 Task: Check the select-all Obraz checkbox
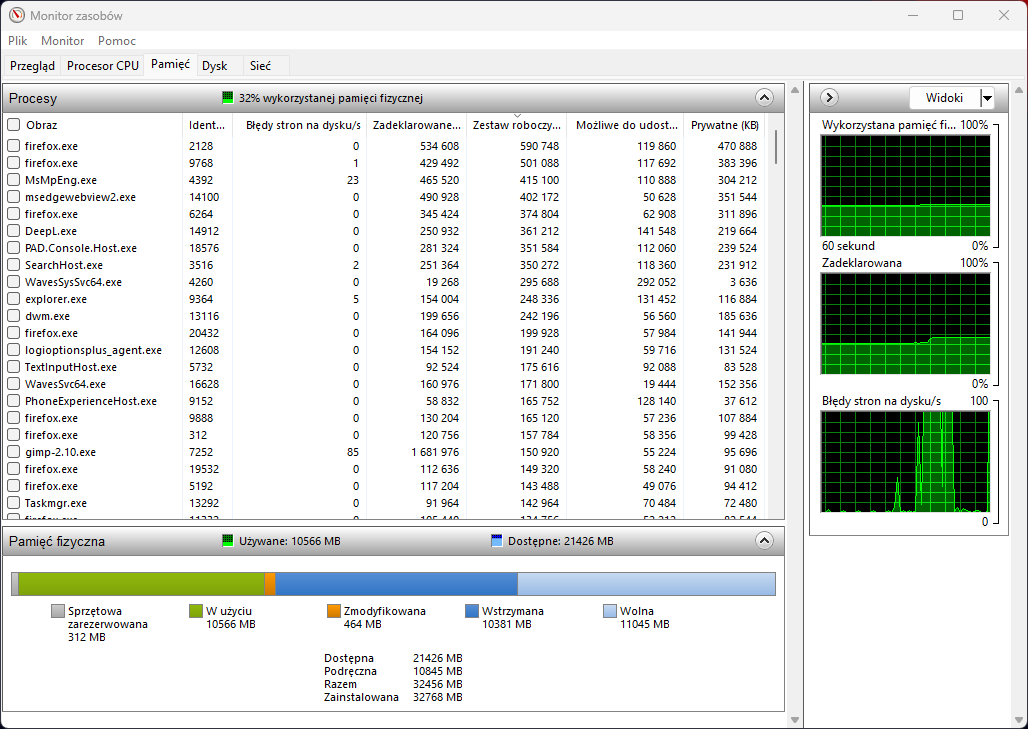(x=14, y=125)
